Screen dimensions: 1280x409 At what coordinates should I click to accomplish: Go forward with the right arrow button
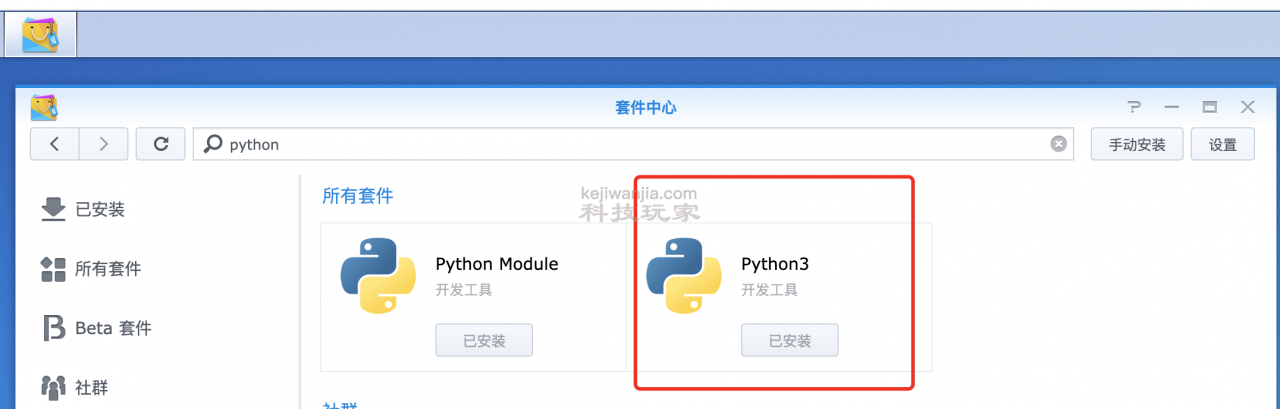pyautogui.click(x=103, y=144)
